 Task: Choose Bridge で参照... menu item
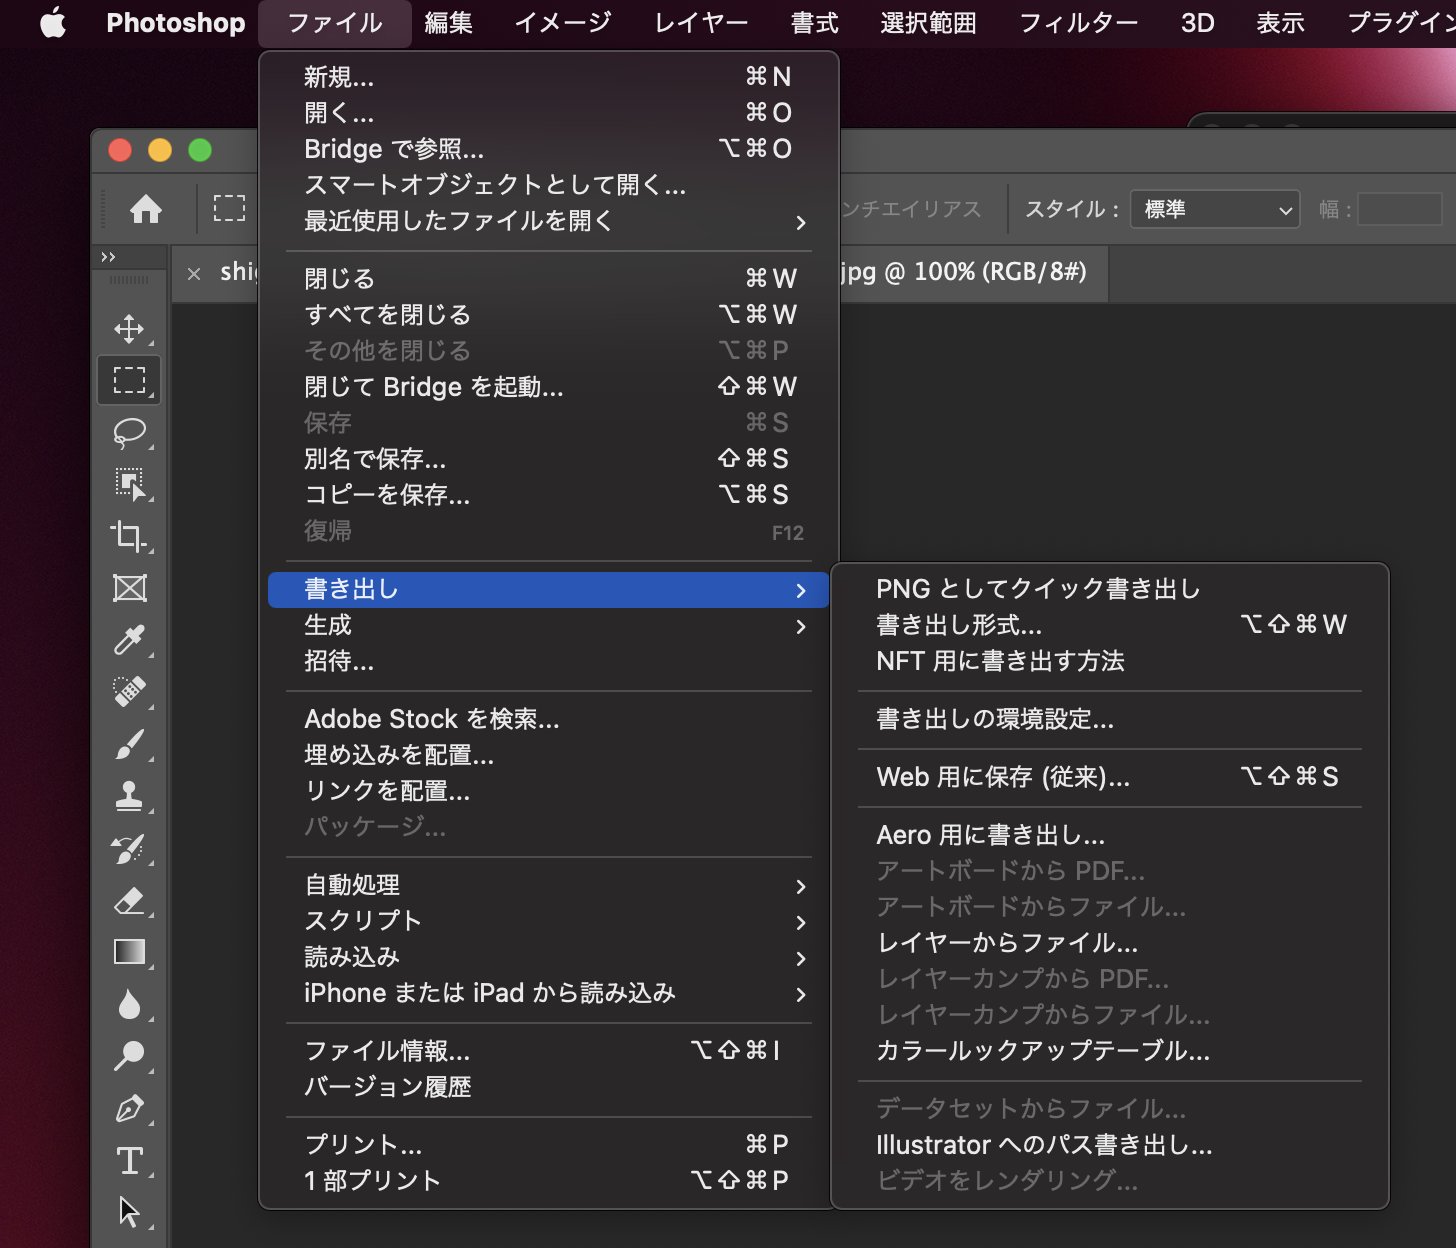(x=548, y=149)
